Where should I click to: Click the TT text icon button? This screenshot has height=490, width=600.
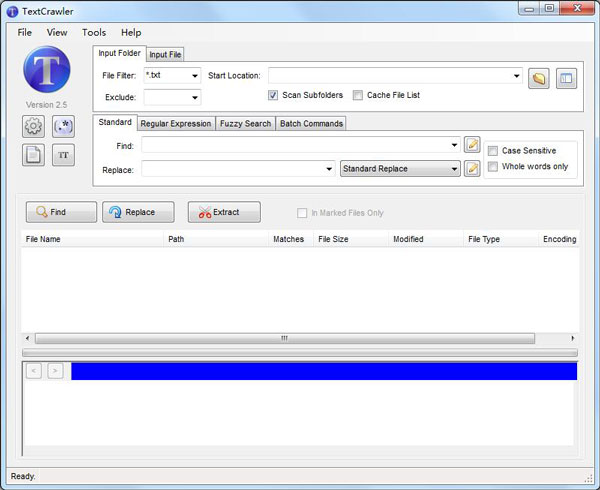pyautogui.click(x=63, y=155)
